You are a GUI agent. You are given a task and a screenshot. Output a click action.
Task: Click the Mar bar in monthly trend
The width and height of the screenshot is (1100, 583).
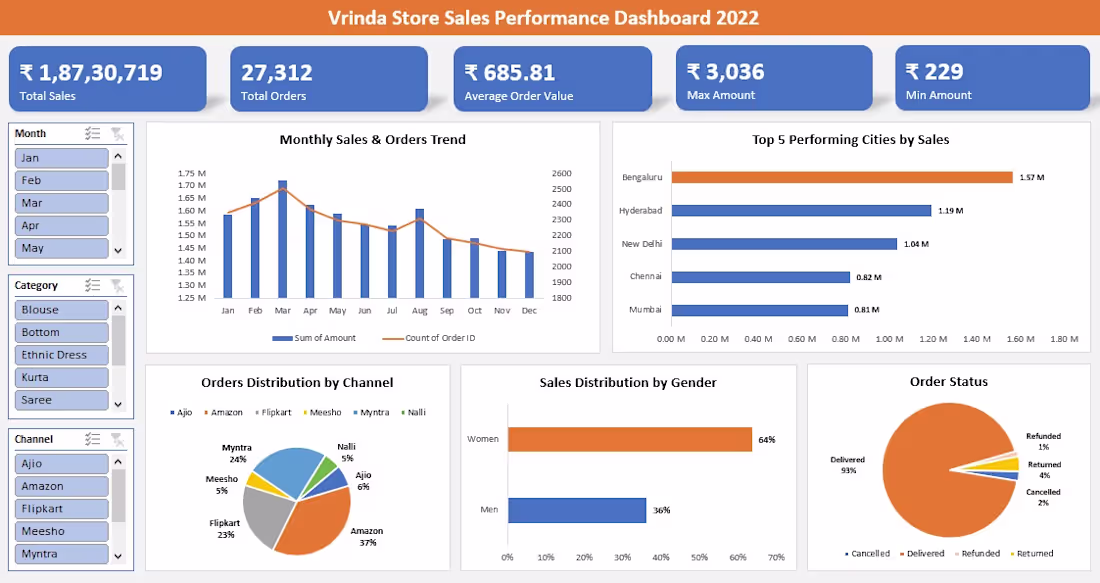(x=283, y=239)
